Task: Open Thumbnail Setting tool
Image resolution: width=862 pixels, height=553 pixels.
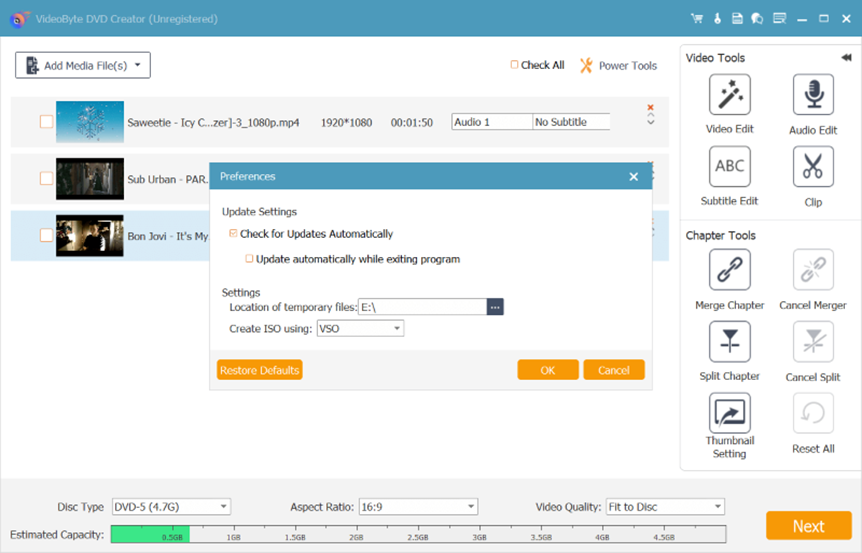Action: pyautogui.click(x=730, y=413)
